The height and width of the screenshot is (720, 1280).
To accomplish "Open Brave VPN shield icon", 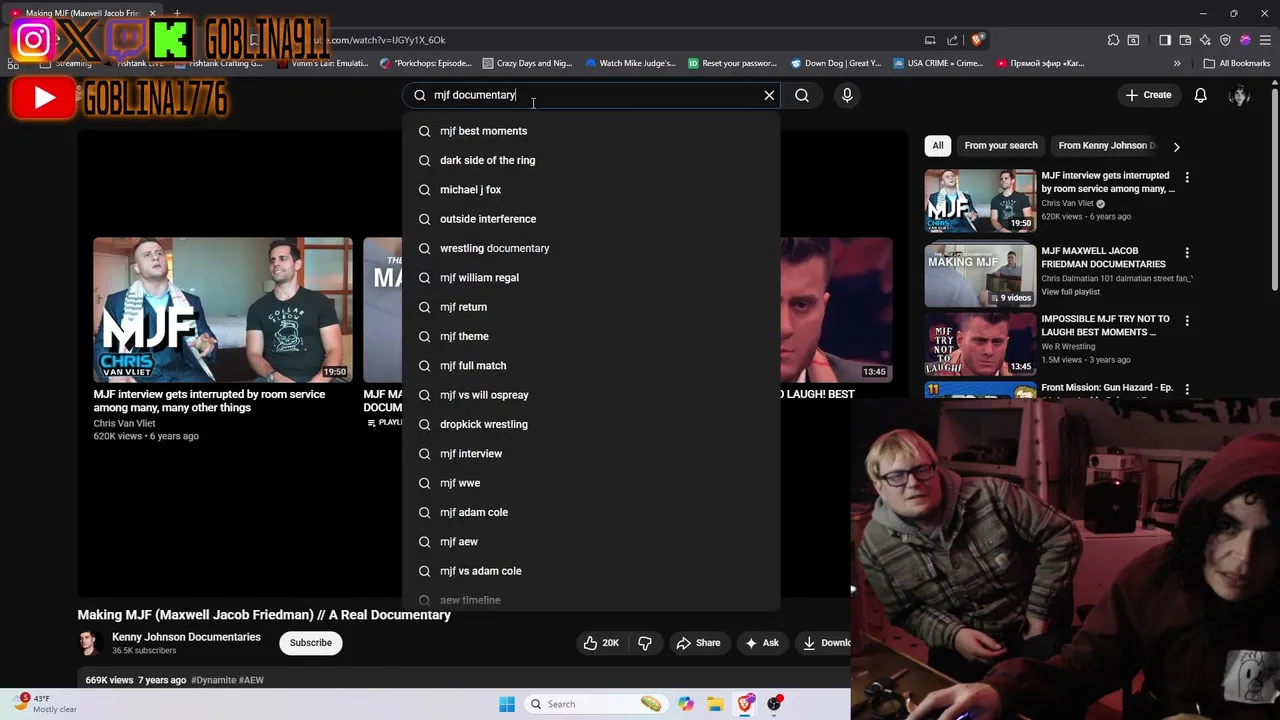I will point(1225,40).
